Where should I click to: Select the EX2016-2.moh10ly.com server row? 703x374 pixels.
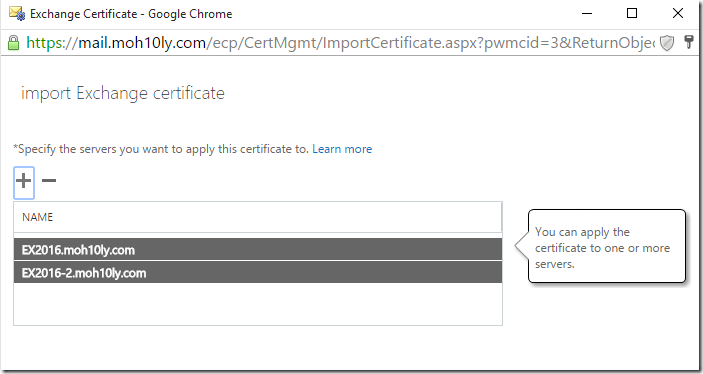coord(258,273)
